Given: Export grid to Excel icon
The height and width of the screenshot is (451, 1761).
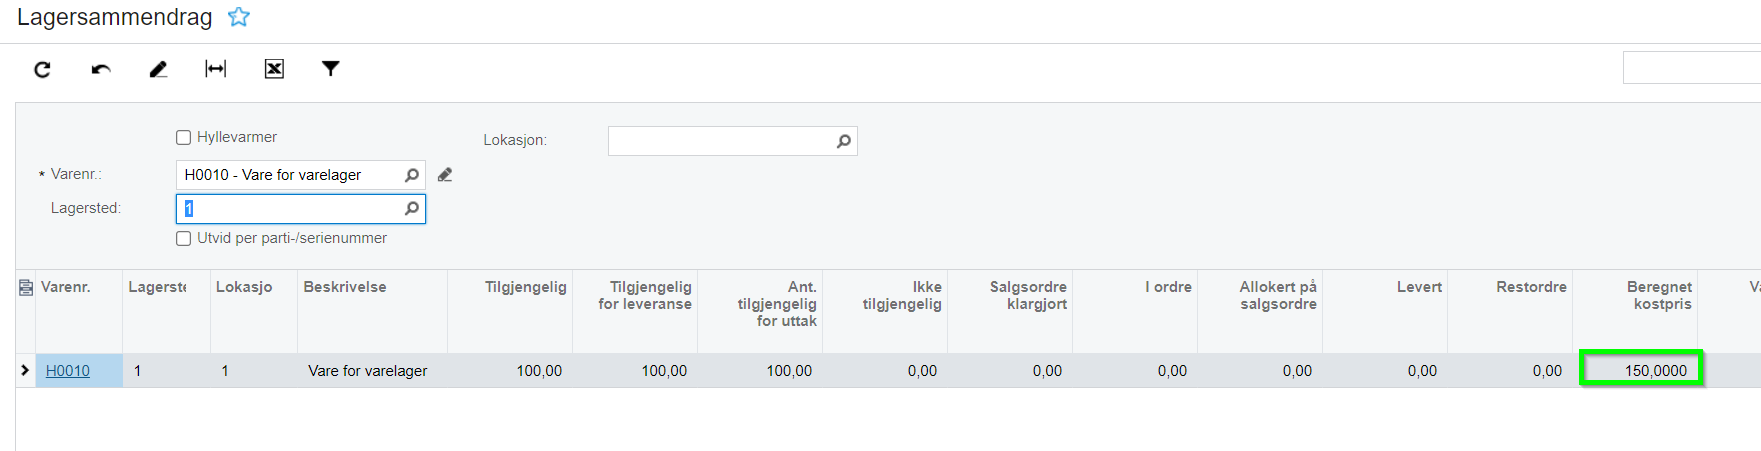Looking at the screenshot, I should coord(274,68).
